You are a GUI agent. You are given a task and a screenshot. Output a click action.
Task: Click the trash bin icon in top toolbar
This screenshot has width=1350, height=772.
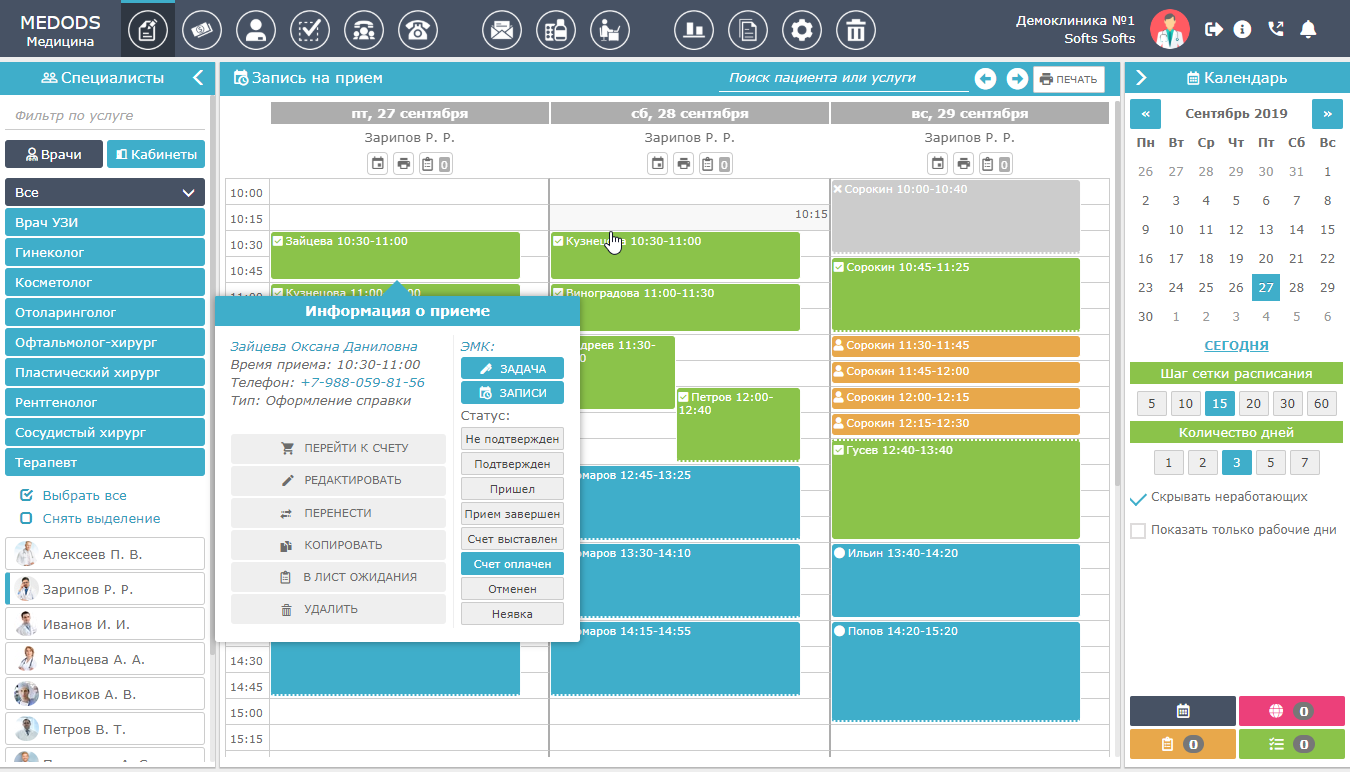[855, 30]
